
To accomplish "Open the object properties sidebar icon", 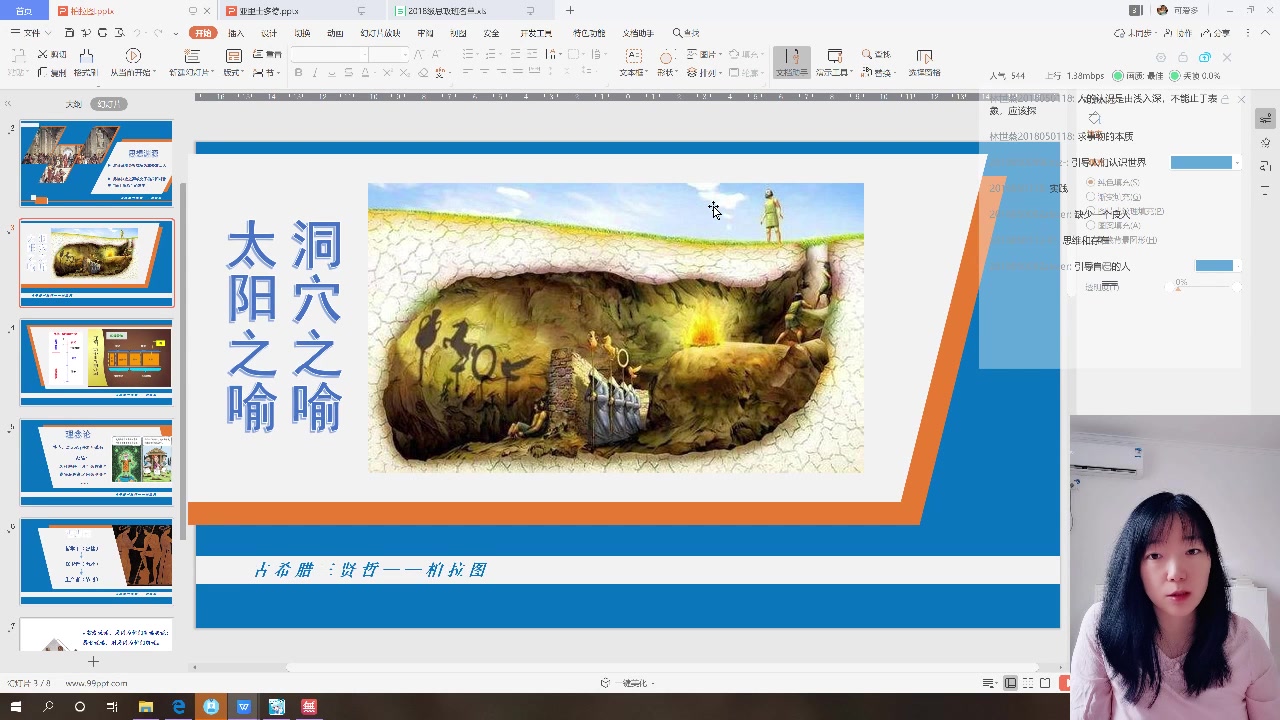I will click(1265, 119).
